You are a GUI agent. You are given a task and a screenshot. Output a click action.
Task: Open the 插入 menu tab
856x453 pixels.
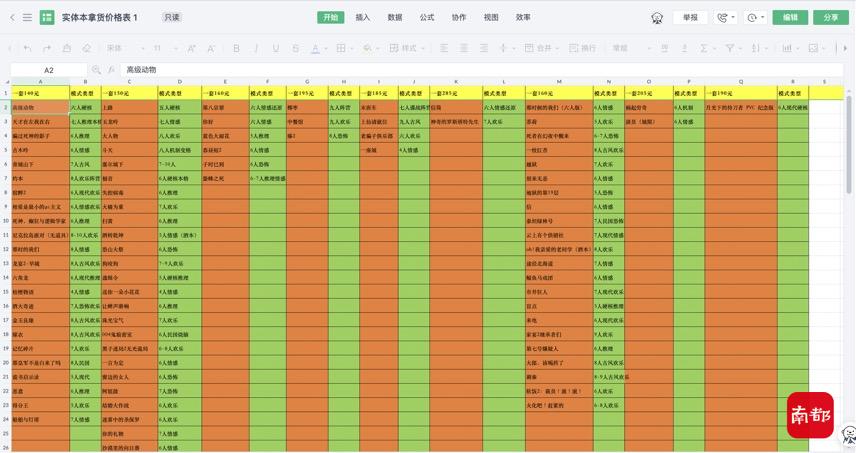(363, 17)
